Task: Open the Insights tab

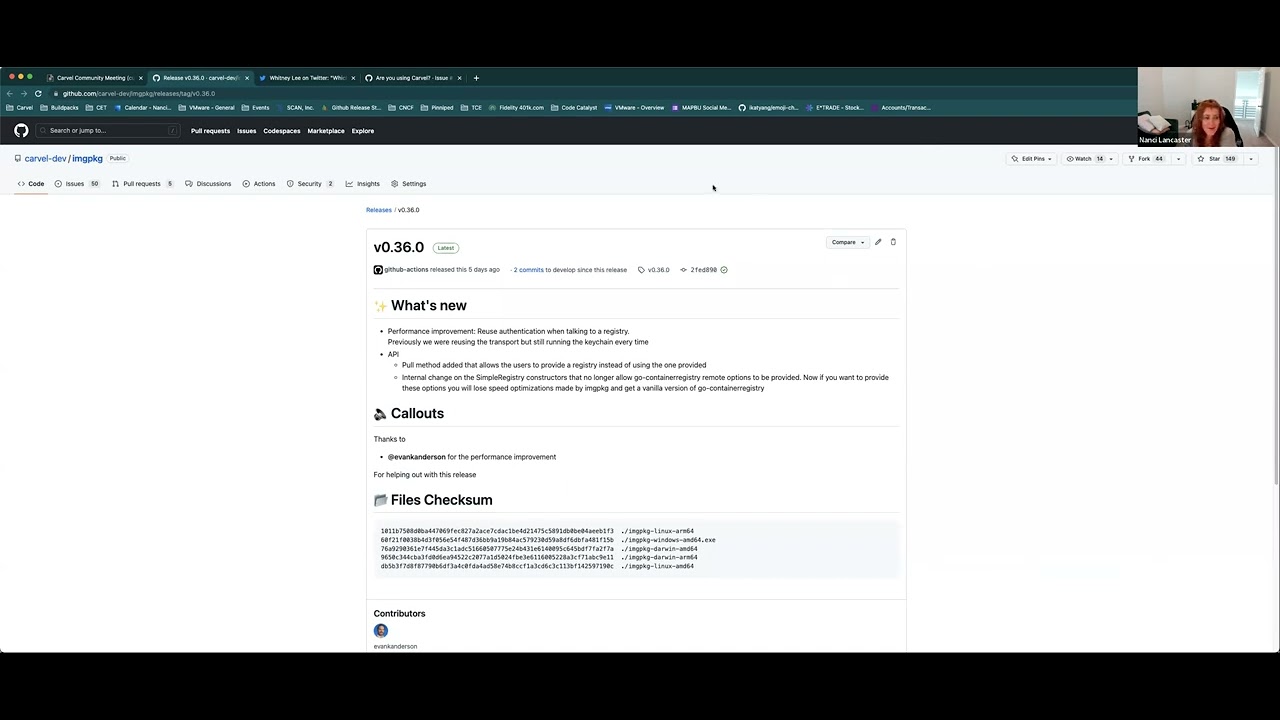Action: tap(363, 184)
